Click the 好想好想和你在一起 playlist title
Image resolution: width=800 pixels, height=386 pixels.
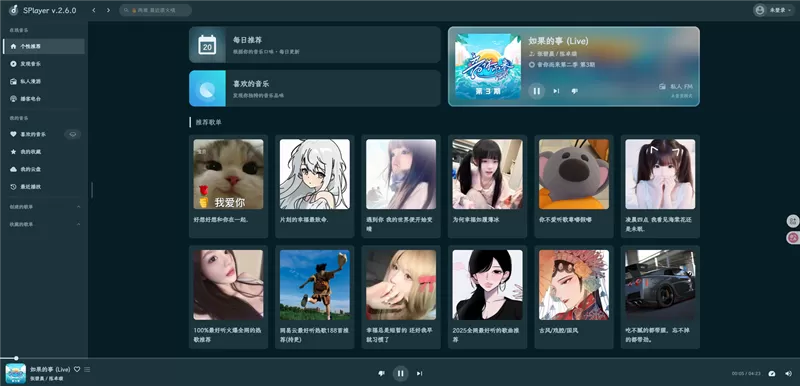221,220
